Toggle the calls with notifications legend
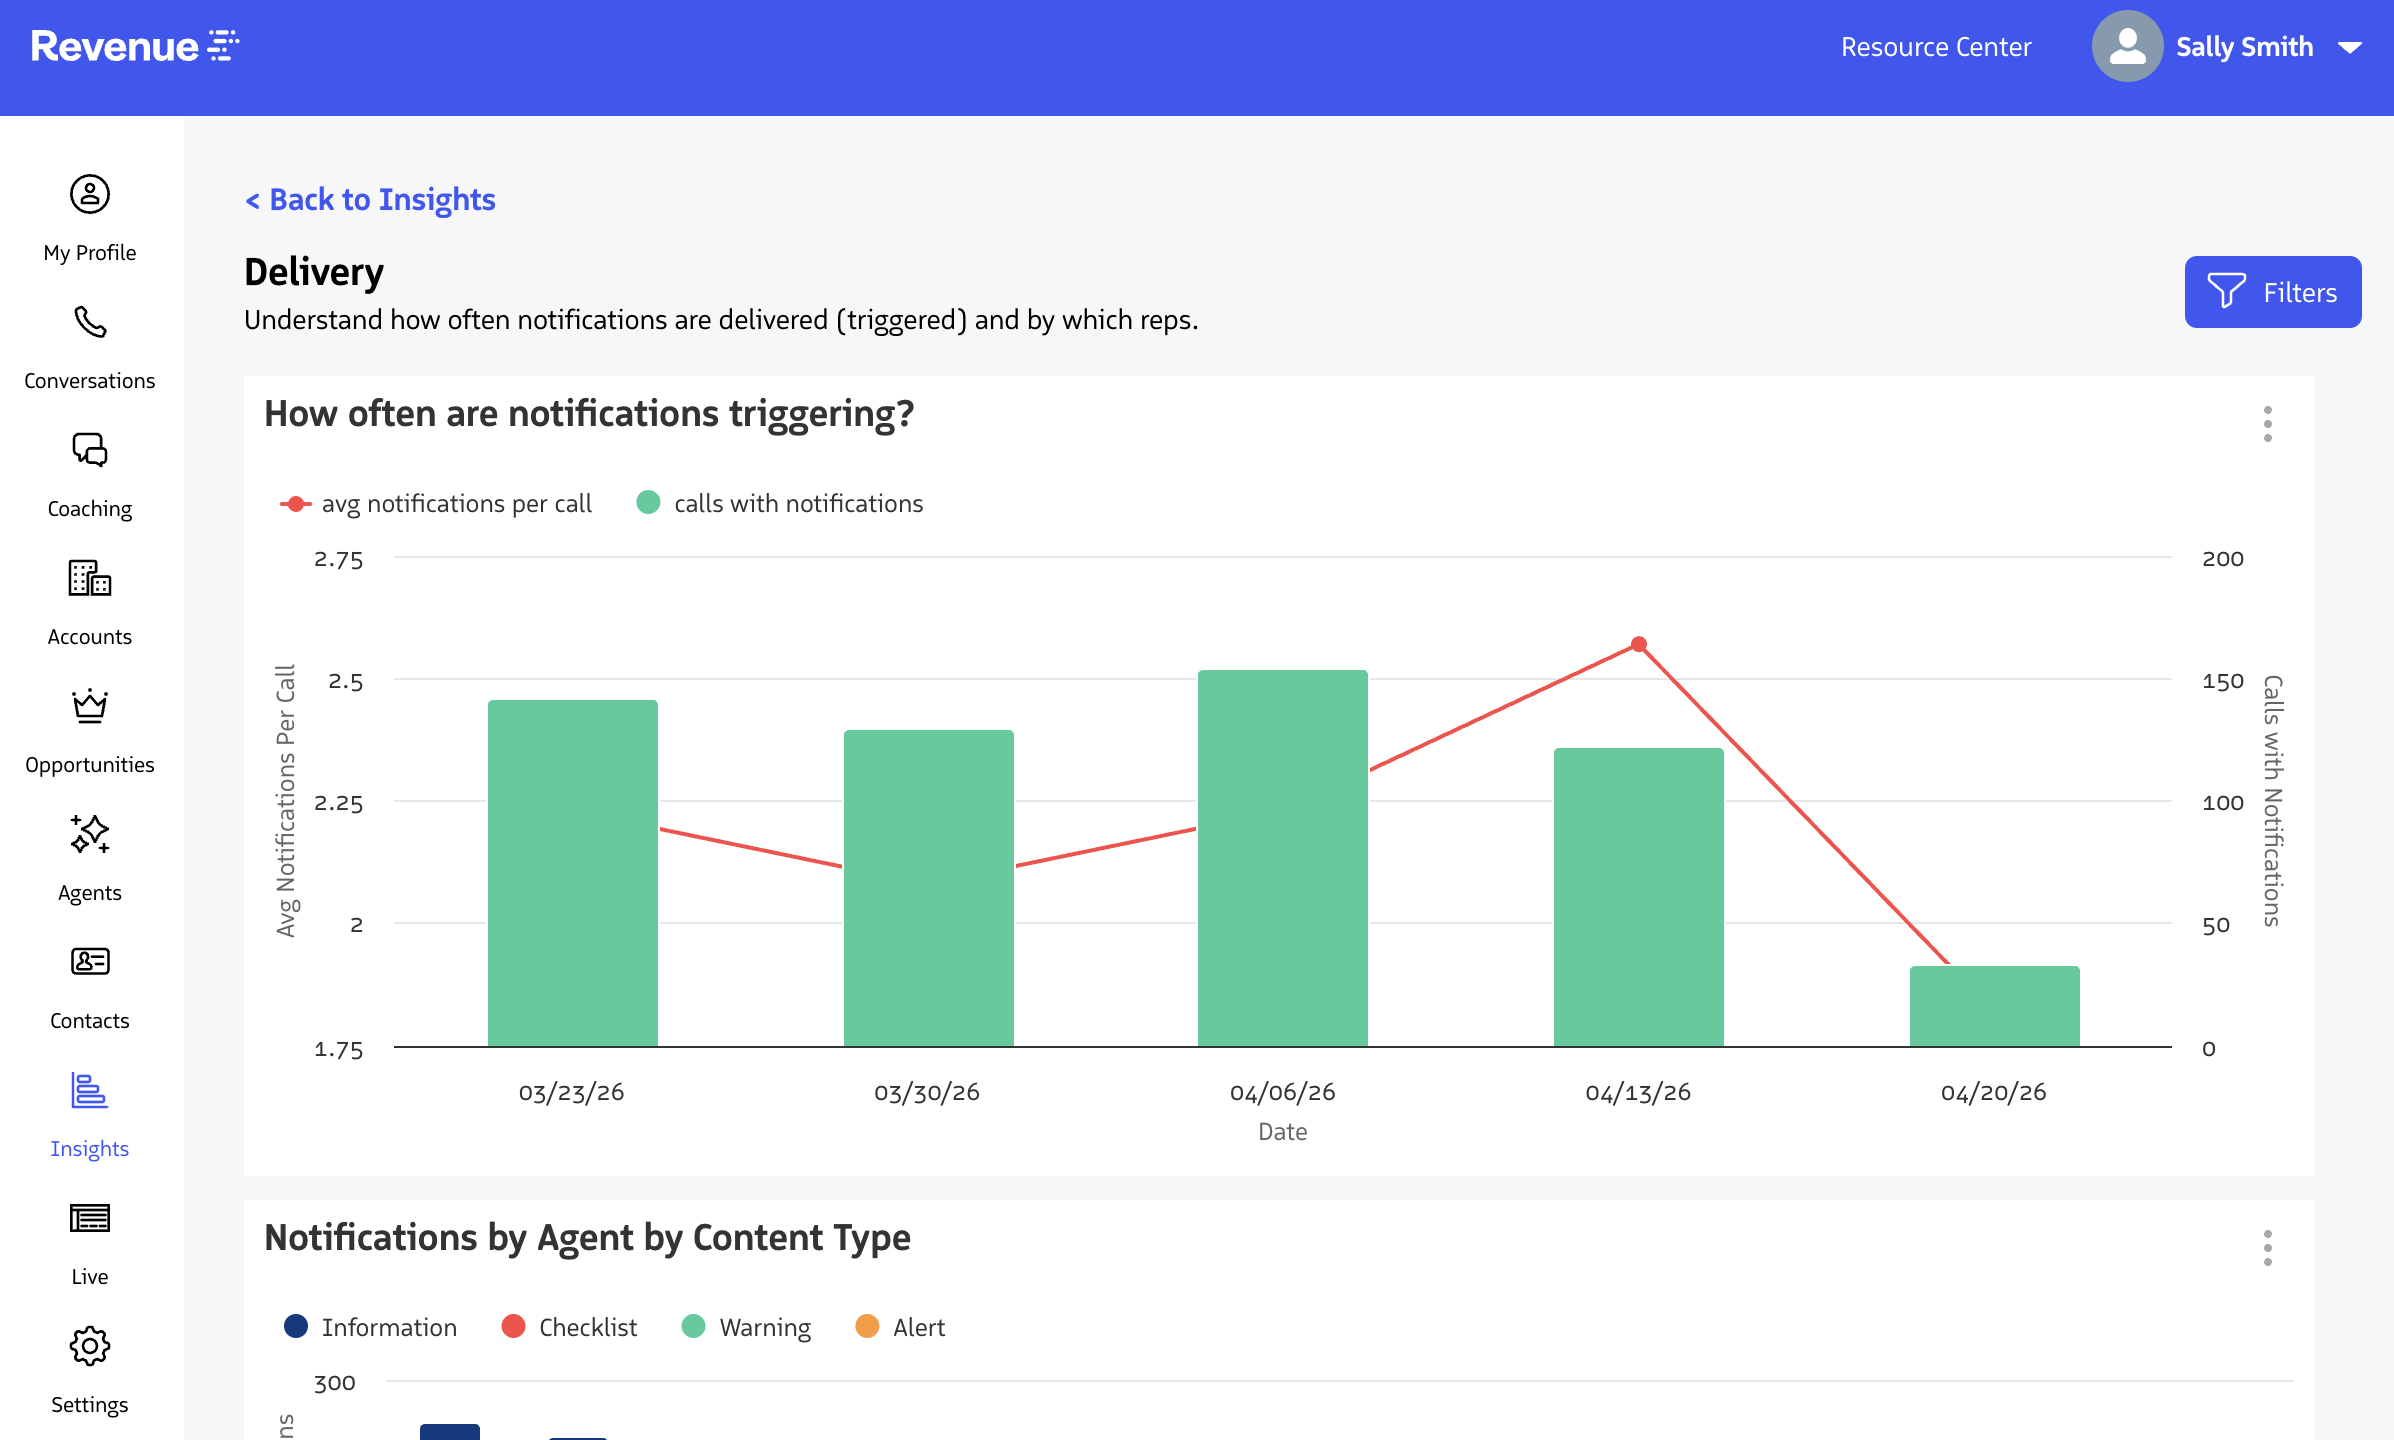2394x1440 pixels. tap(780, 504)
